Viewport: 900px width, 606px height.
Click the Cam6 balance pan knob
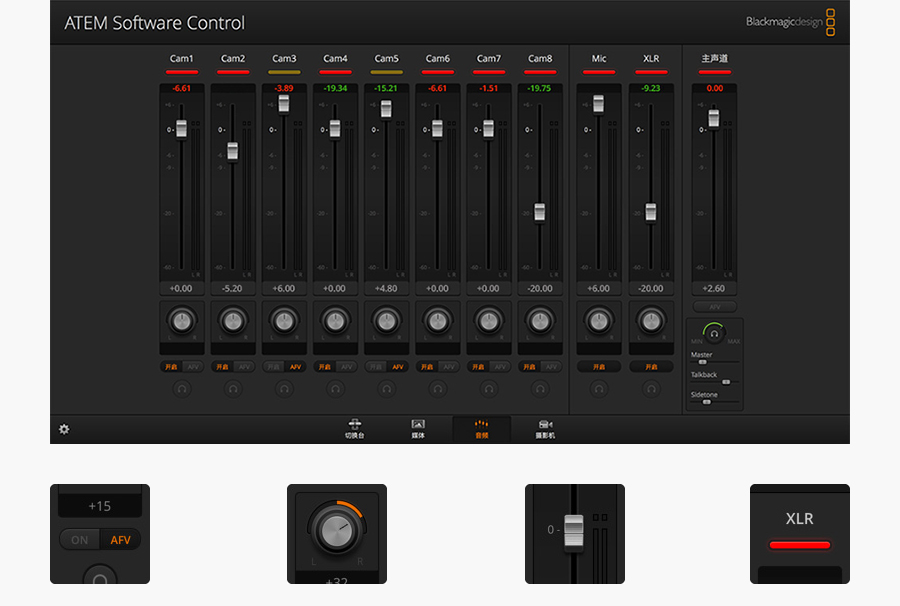click(437, 321)
